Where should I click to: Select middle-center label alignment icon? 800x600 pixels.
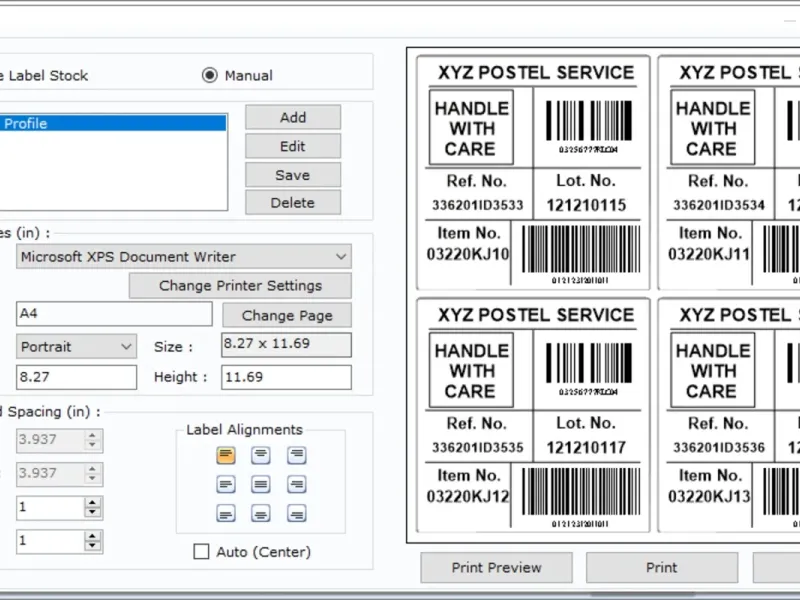(261, 484)
